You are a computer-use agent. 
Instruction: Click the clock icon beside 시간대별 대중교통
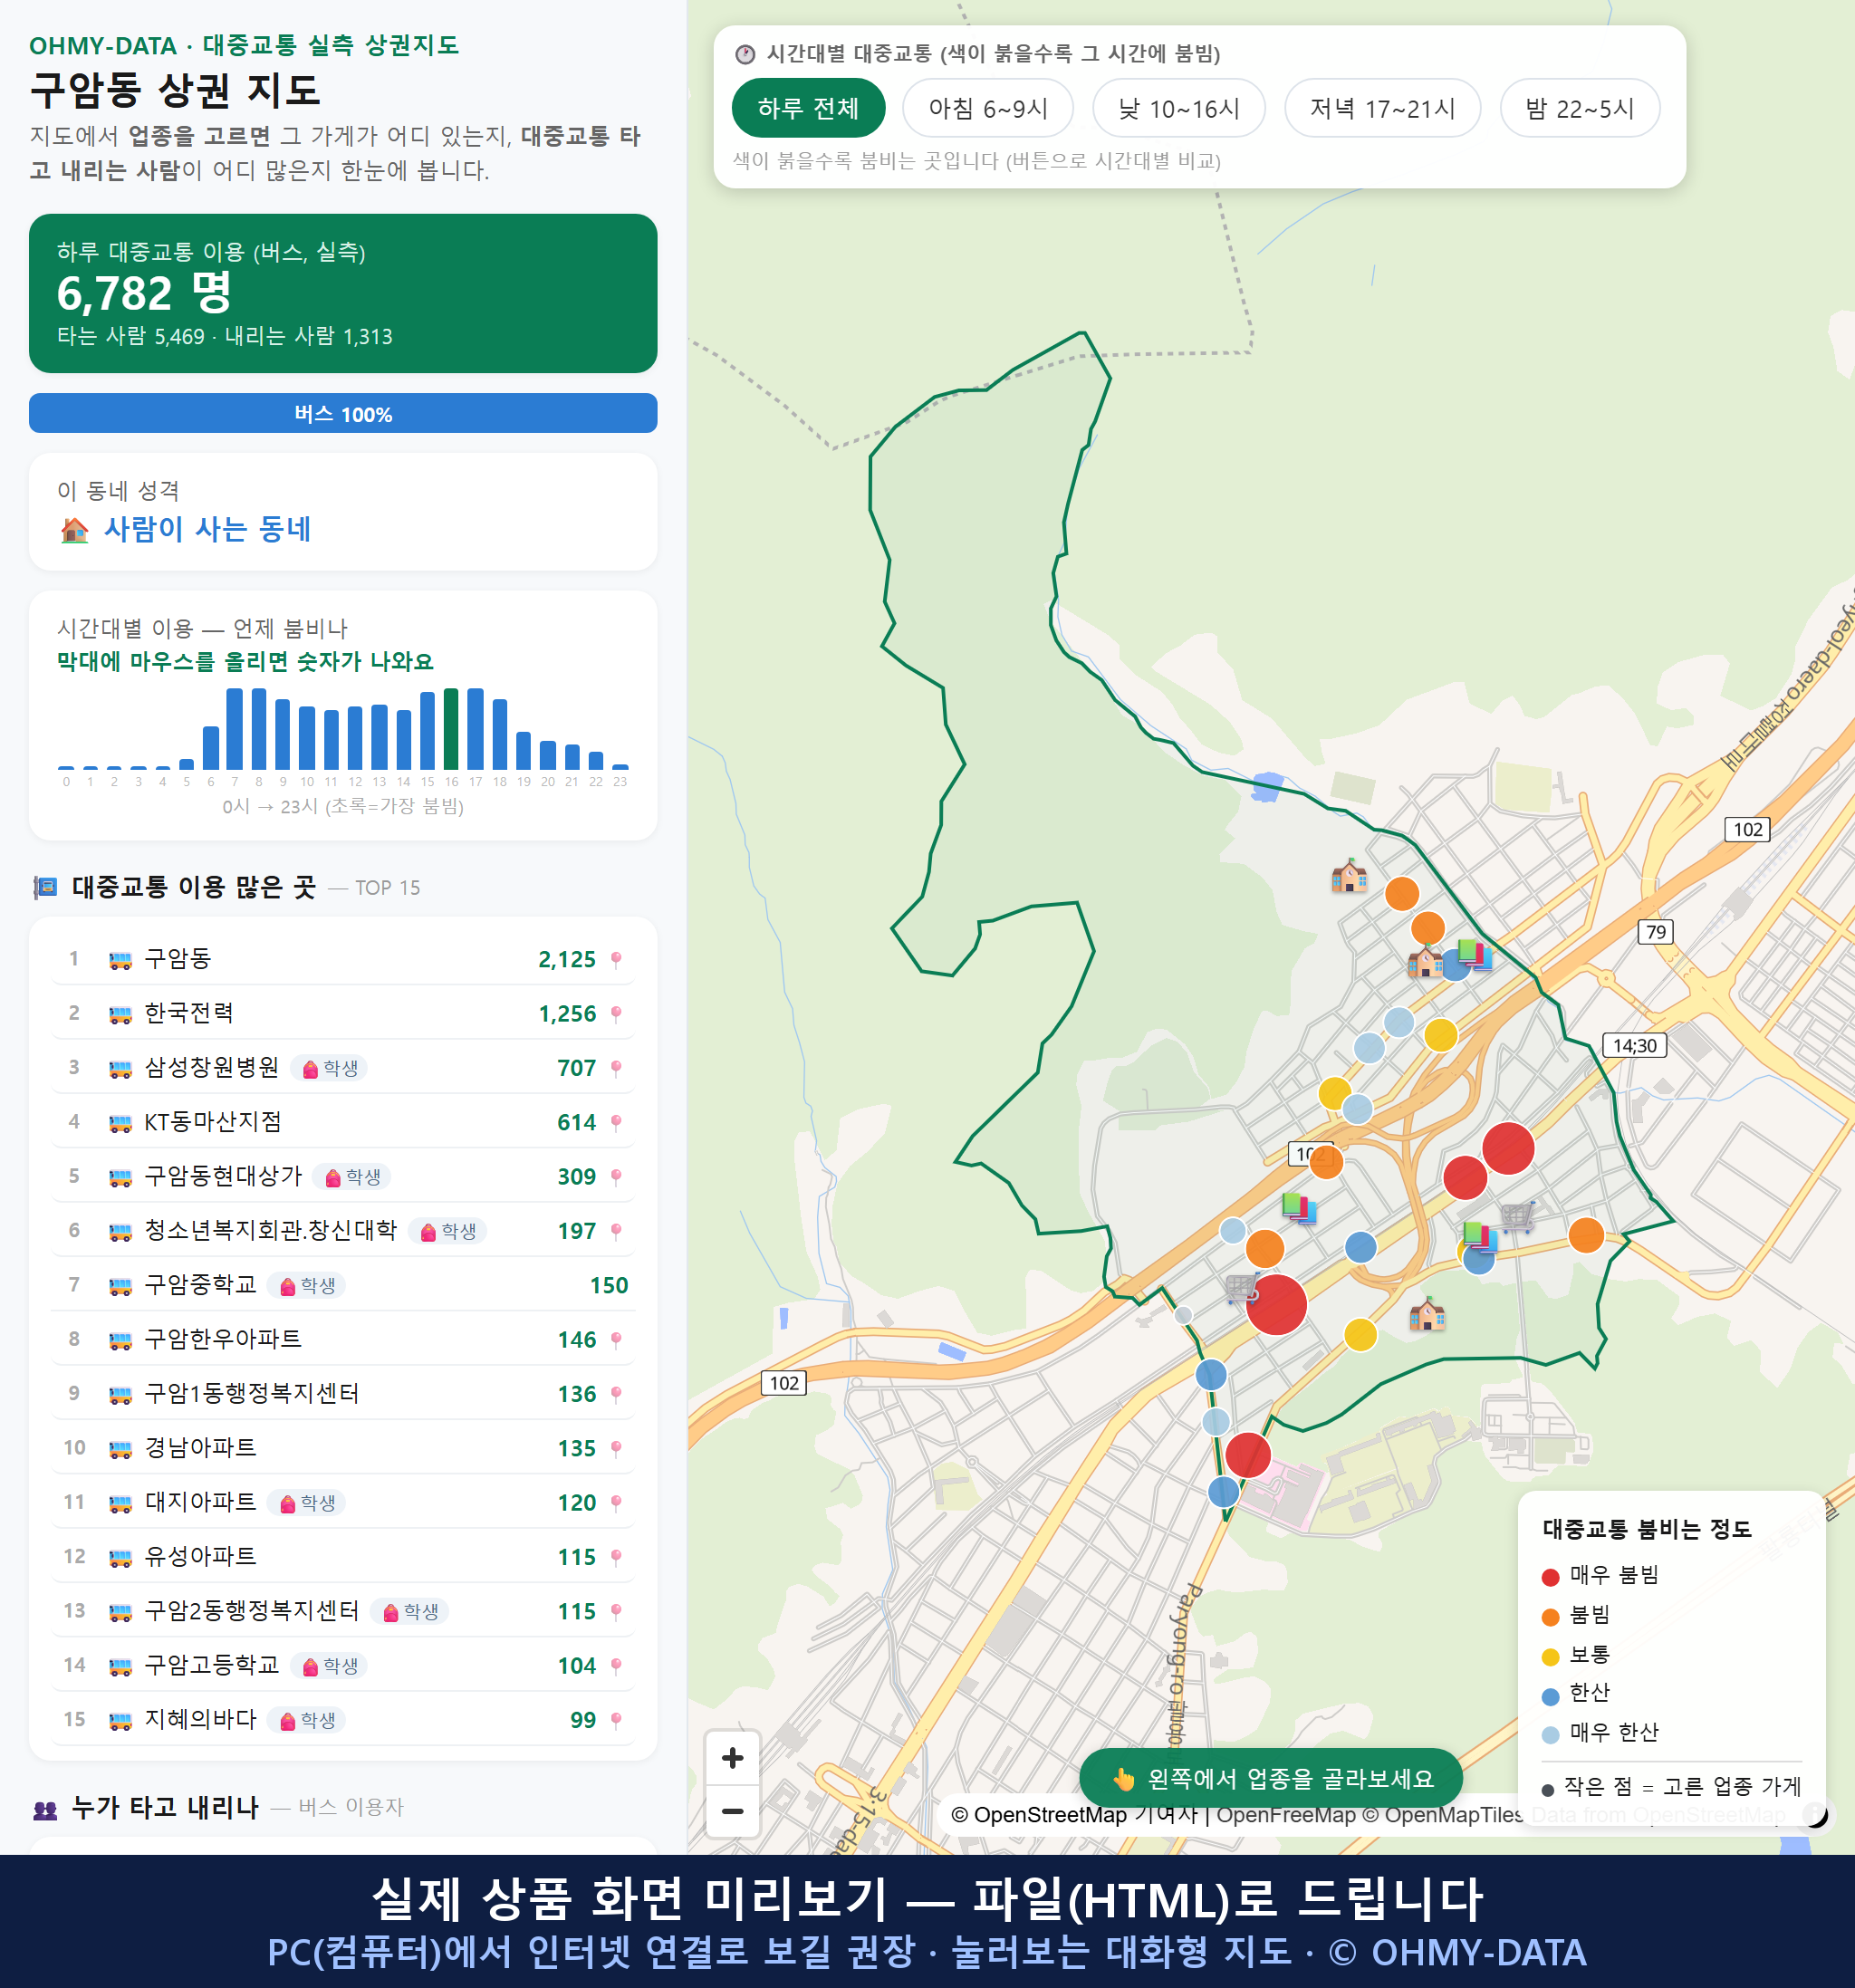[x=745, y=54]
